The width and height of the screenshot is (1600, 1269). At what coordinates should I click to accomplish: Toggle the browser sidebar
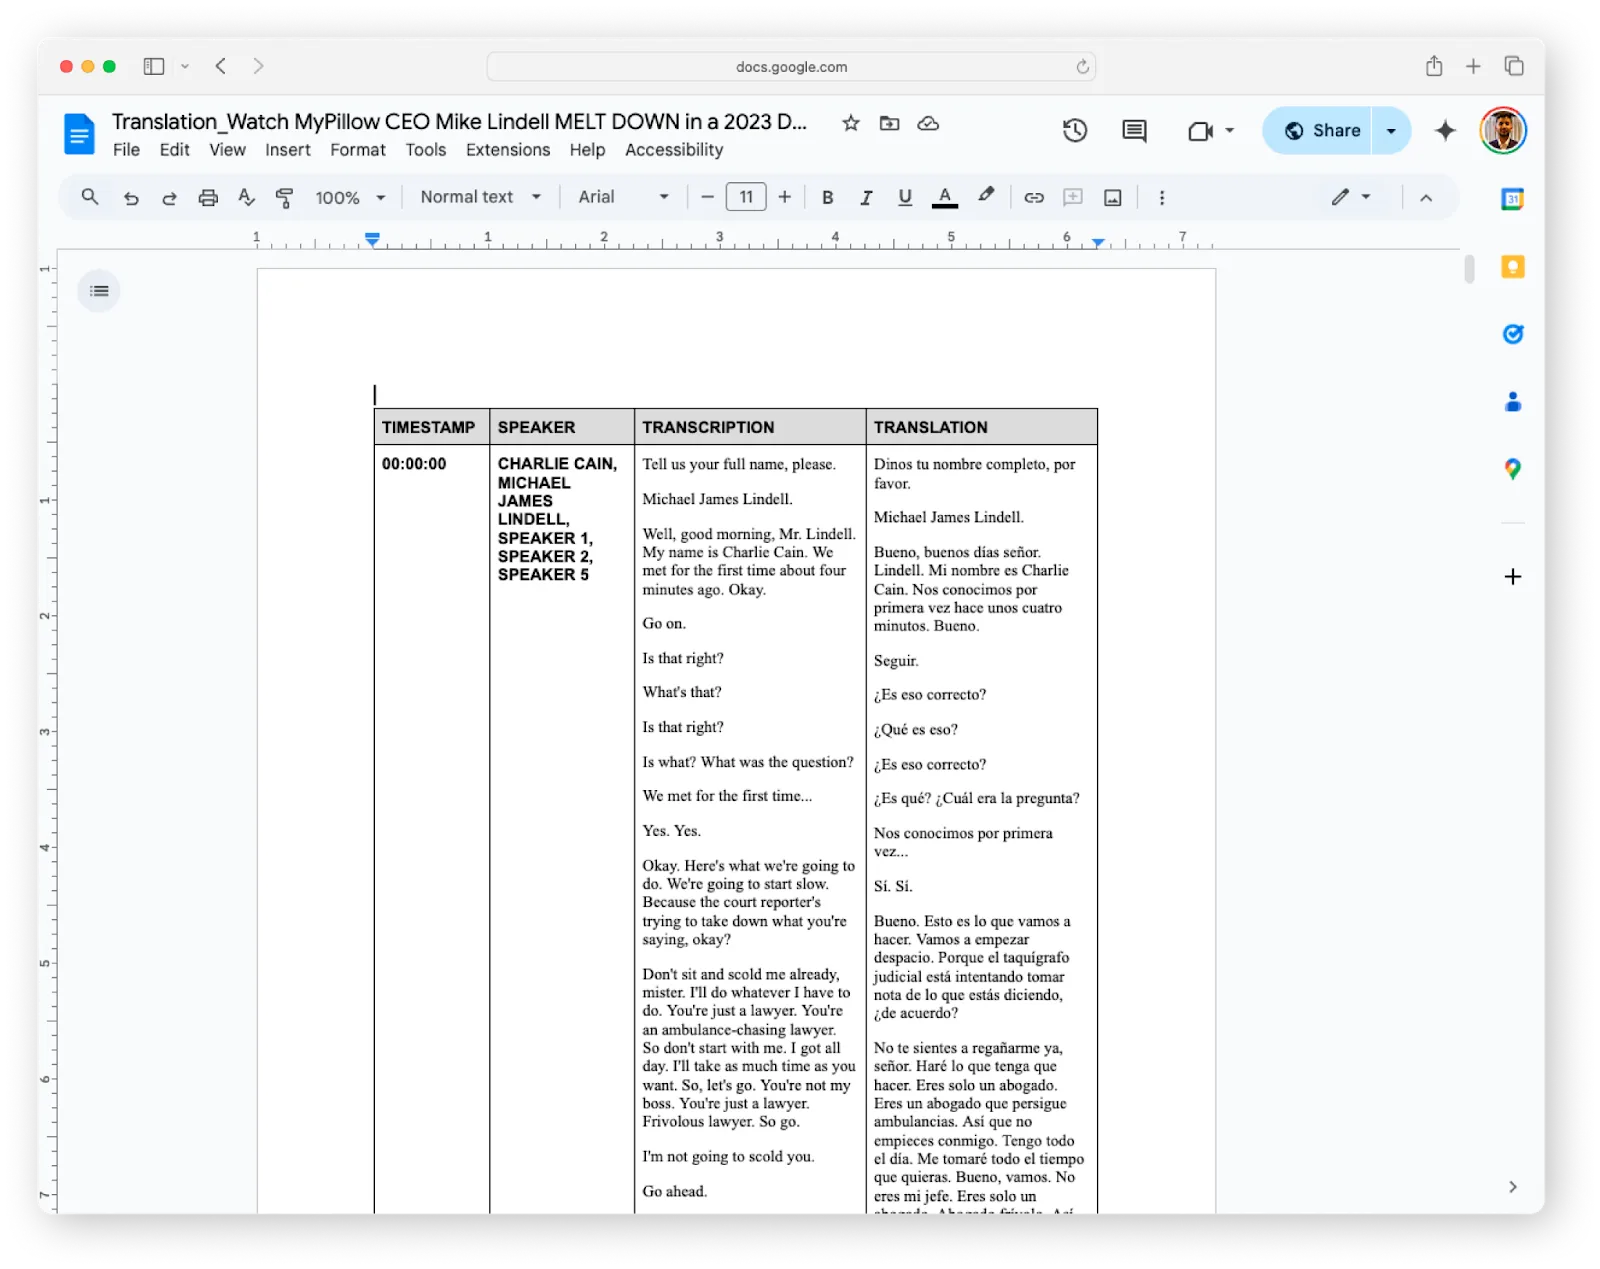click(x=154, y=67)
